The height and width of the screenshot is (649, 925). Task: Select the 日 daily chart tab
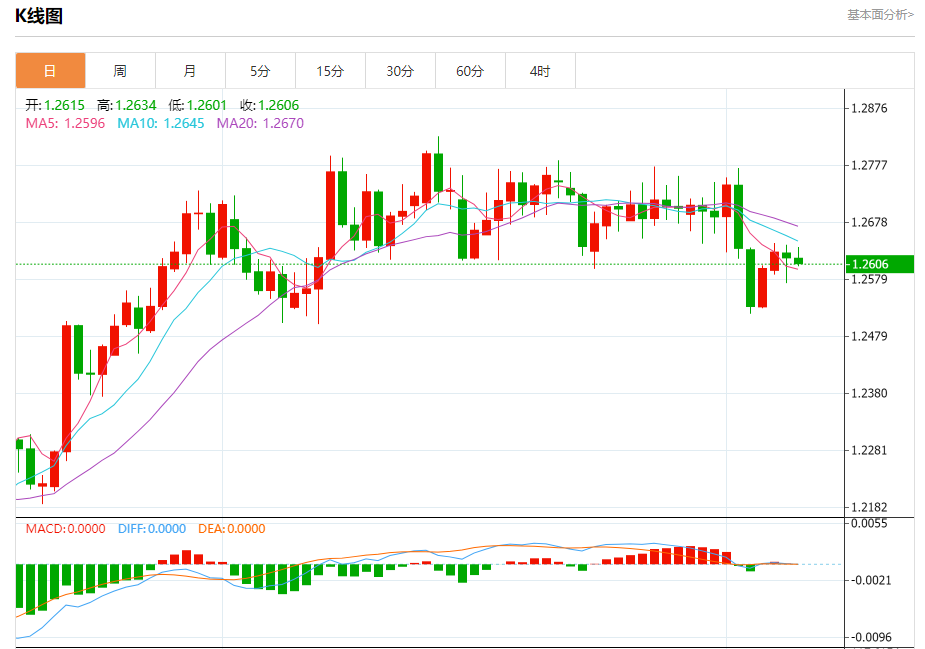pyautogui.click(x=50, y=71)
